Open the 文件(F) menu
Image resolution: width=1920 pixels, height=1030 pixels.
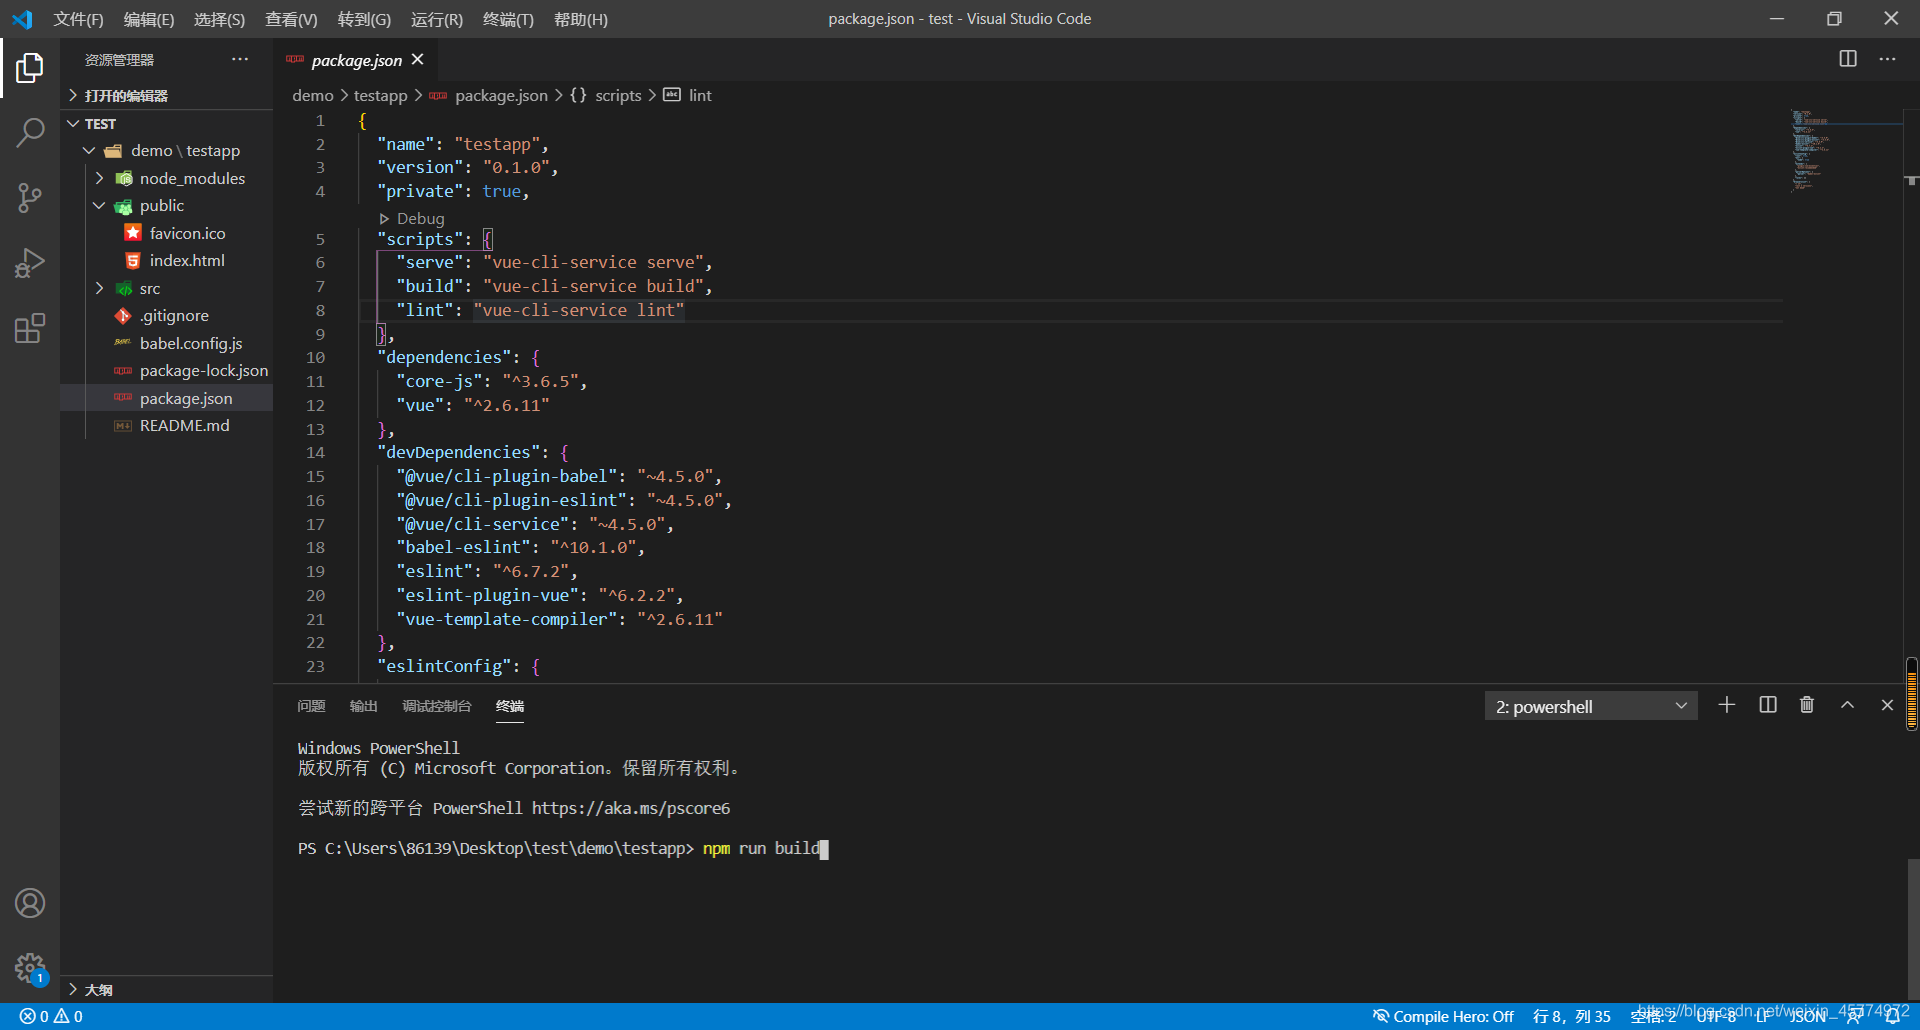[78, 19]
